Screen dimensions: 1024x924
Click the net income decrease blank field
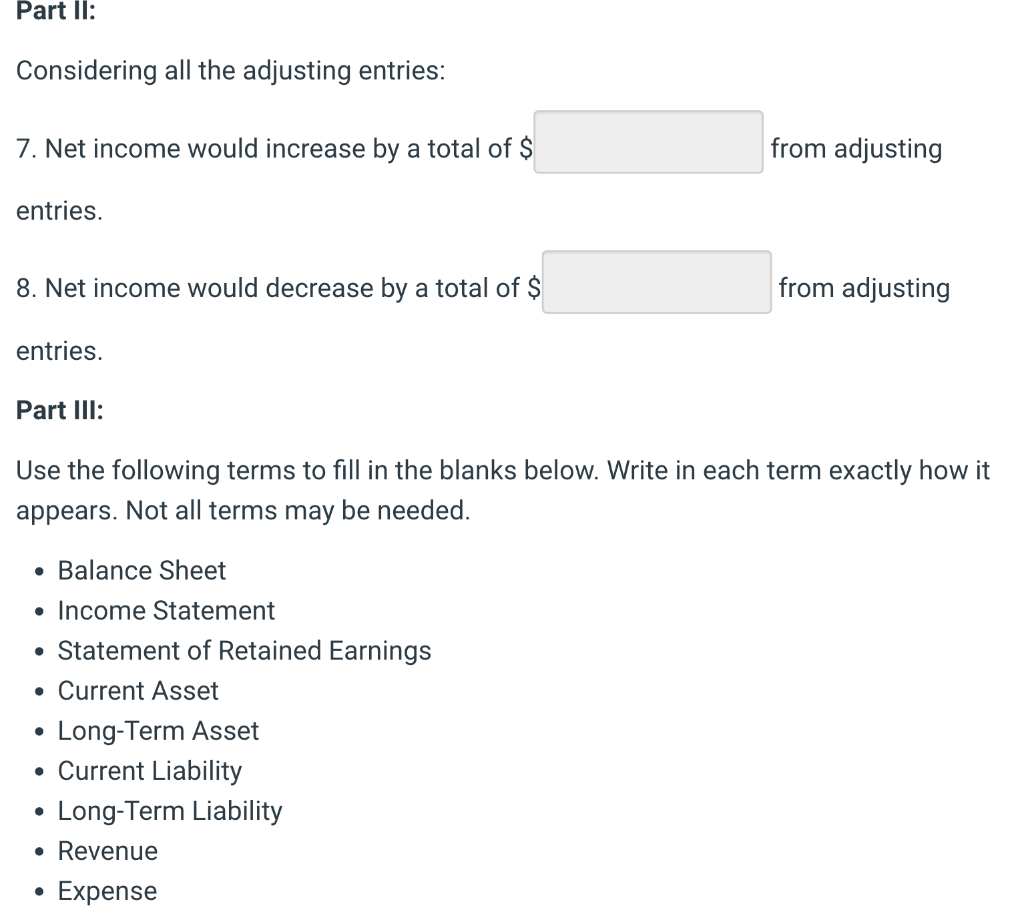tap(656, 283)
